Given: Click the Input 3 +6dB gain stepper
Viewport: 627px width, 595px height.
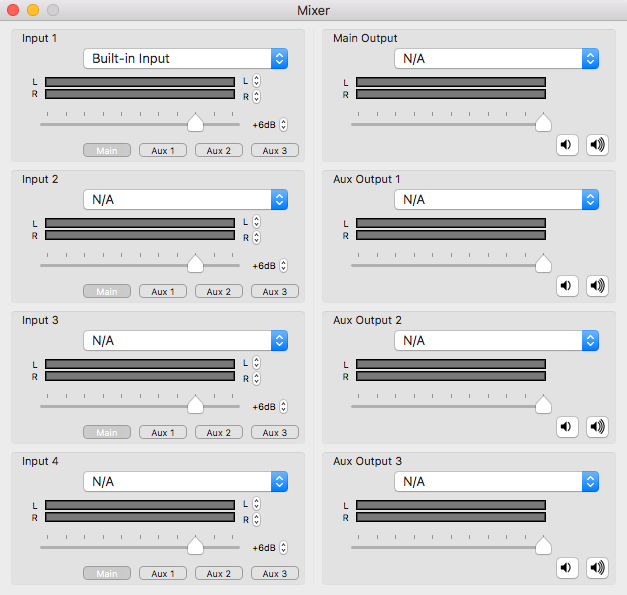Looking at the screenshot, I should point(284,407).
